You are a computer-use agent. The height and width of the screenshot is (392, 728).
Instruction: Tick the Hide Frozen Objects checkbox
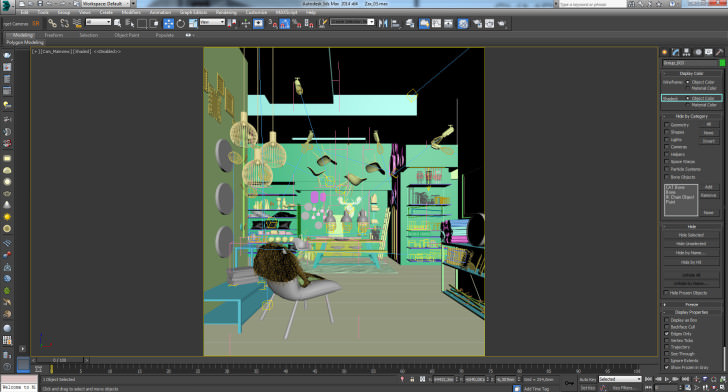[667, 293]
